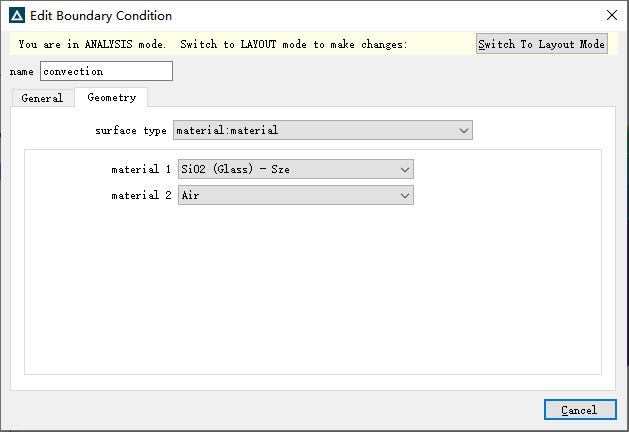Click the Switch To Layout Mode button
Screen dimensions: 629x432
(x=542, y=44)
